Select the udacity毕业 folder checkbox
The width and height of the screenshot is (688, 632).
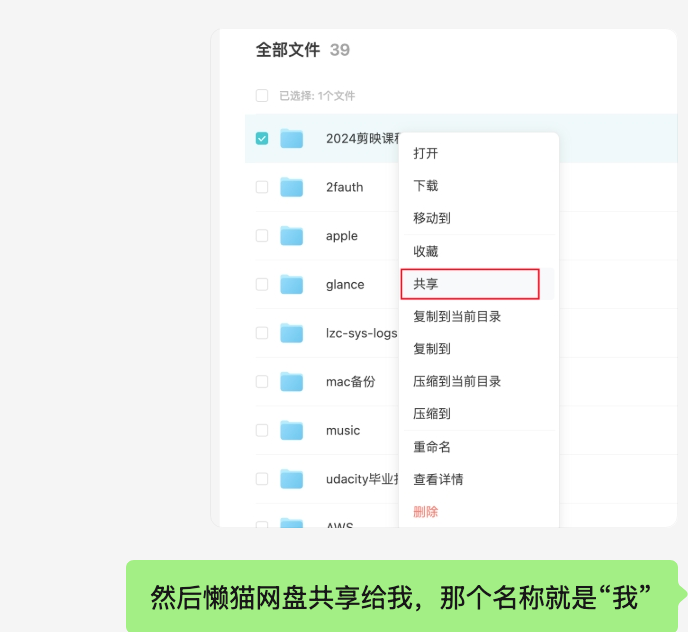tap(262, 479)
